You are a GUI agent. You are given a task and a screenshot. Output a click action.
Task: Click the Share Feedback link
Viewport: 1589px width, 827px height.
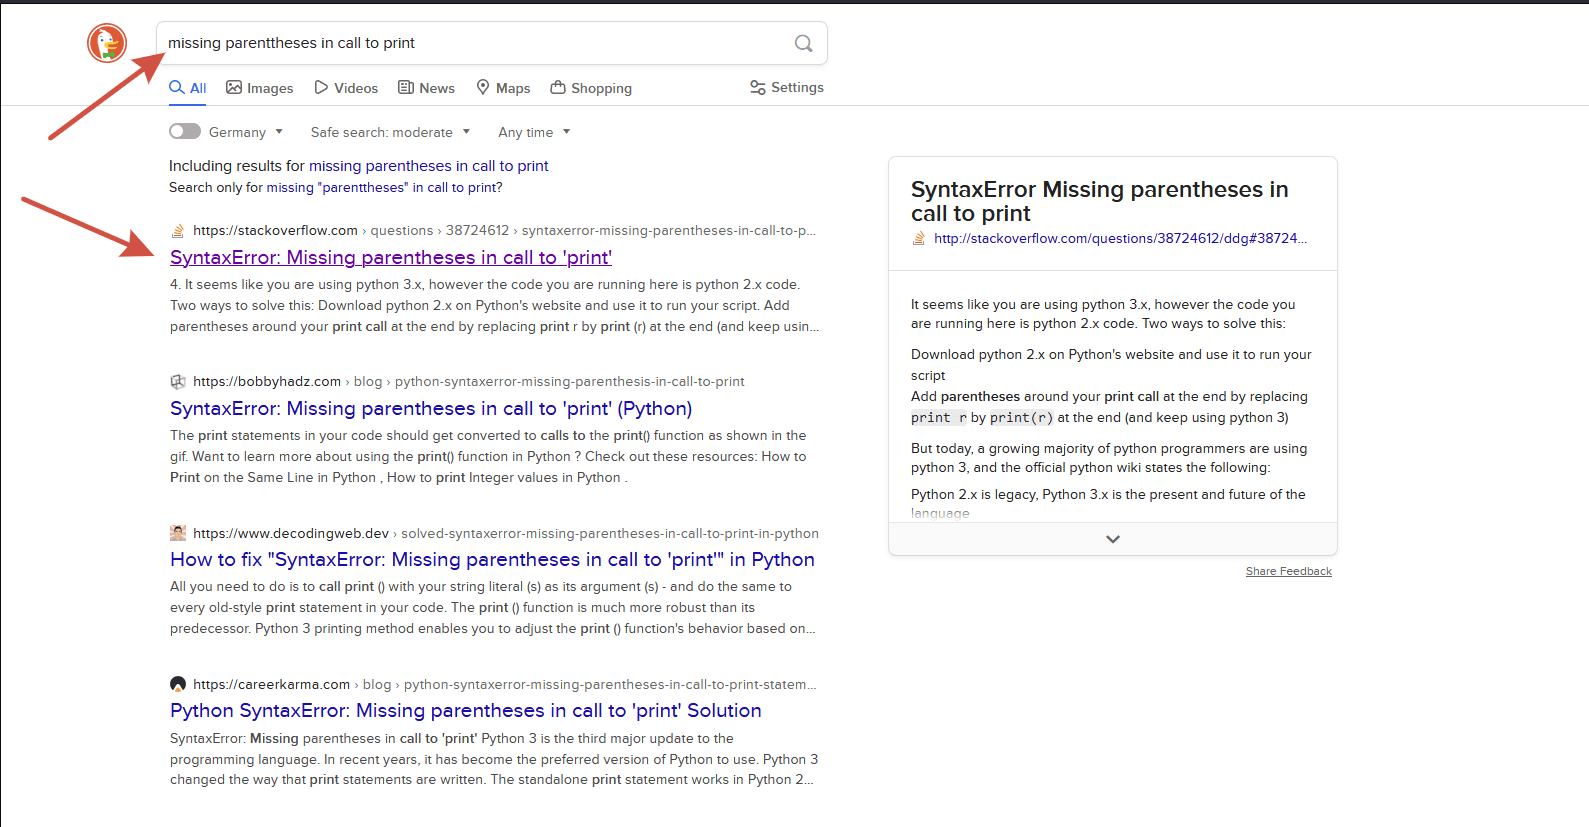pos(1288,571)
